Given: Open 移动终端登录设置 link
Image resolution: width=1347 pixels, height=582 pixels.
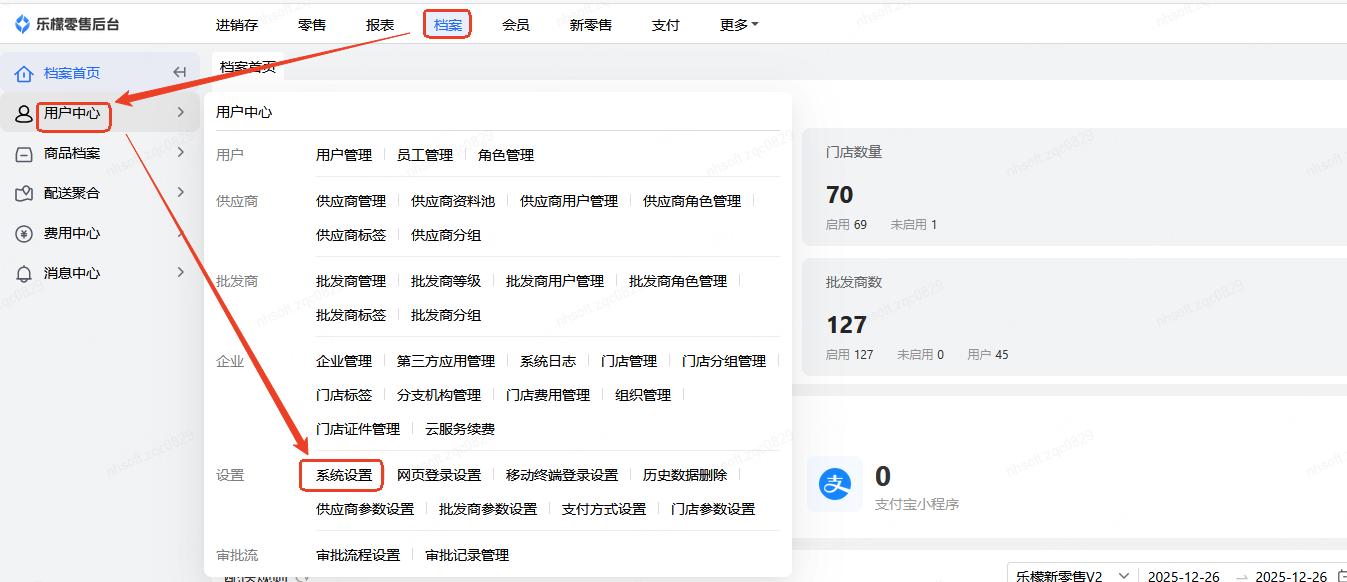Looking at the screenshot, I should [562, 475].
